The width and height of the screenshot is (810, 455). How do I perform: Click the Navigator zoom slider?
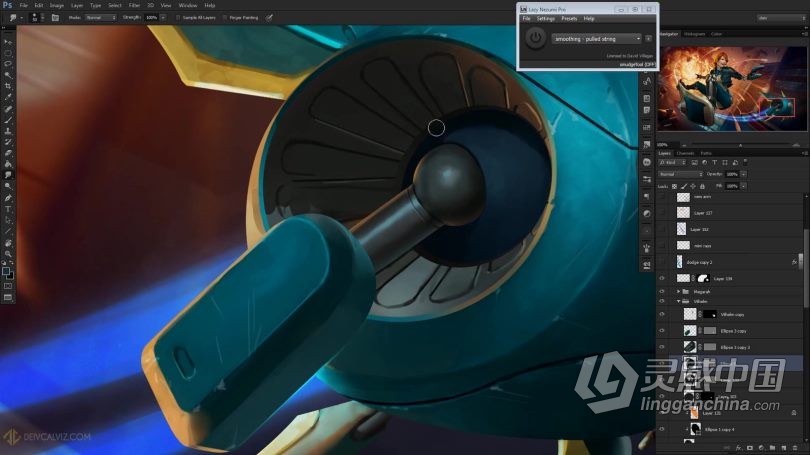740,145
